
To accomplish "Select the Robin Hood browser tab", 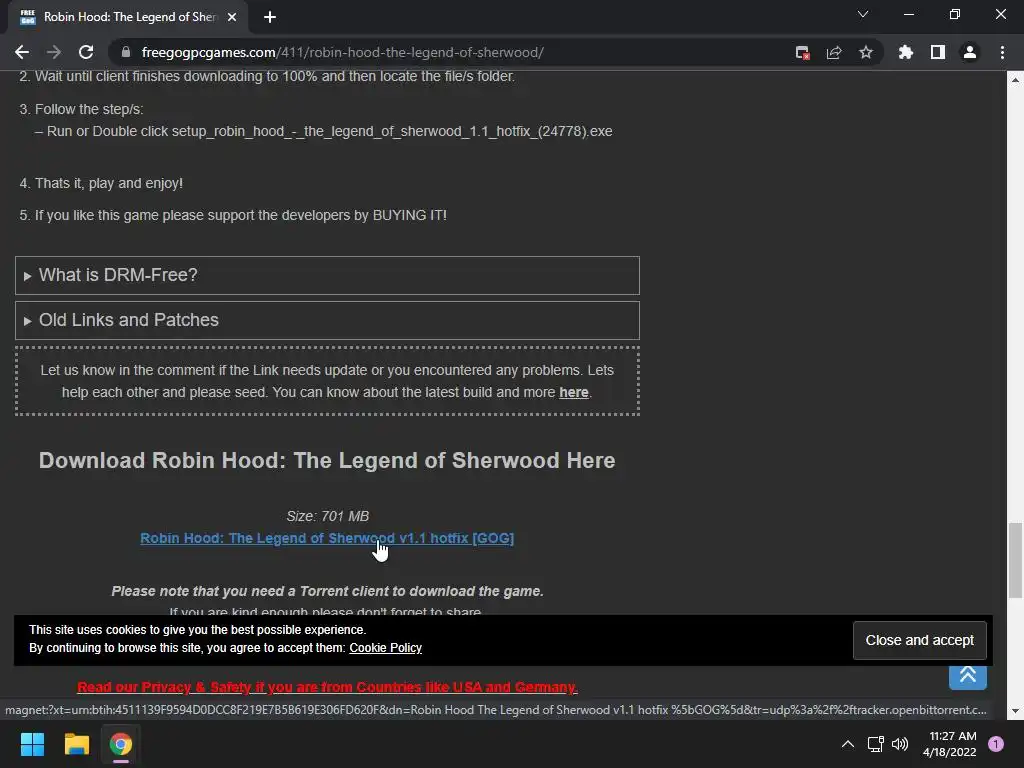I will 128,17.
